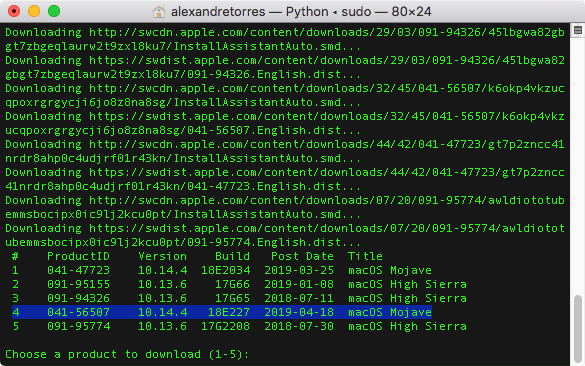585x366 pixels.
Task: Click build number 18E2034
Action: [226, 270]
